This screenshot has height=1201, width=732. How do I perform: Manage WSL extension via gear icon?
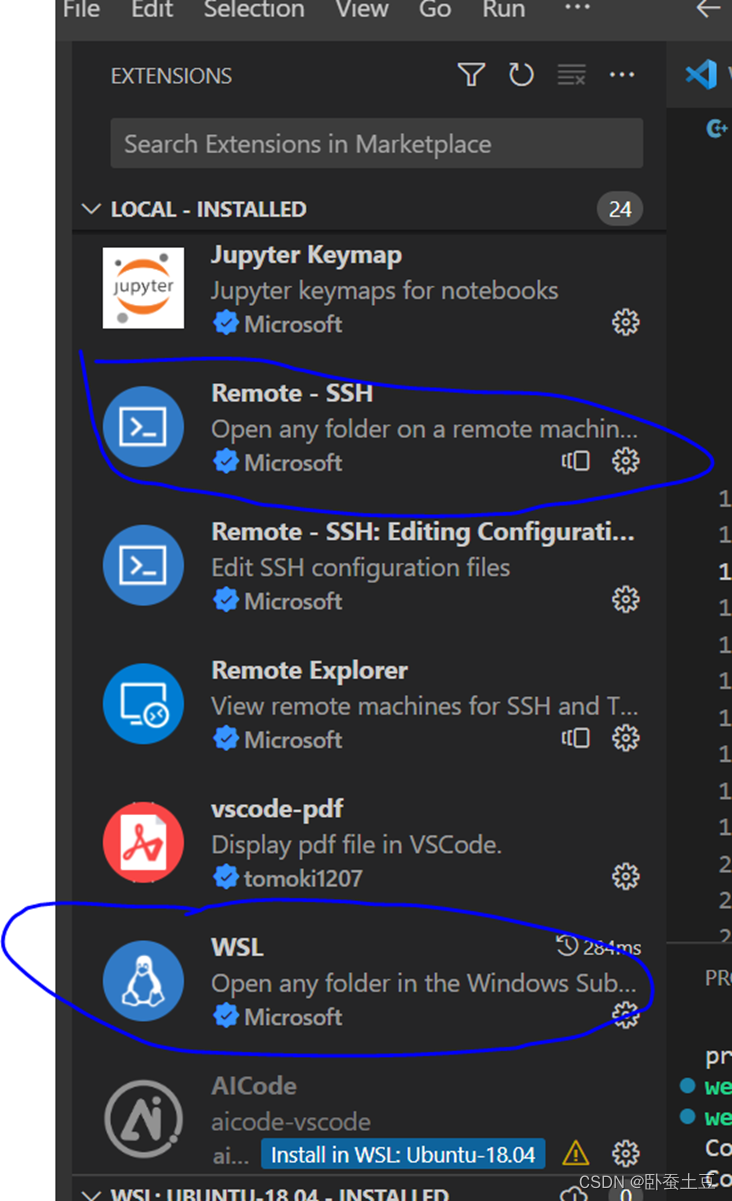626,1015
